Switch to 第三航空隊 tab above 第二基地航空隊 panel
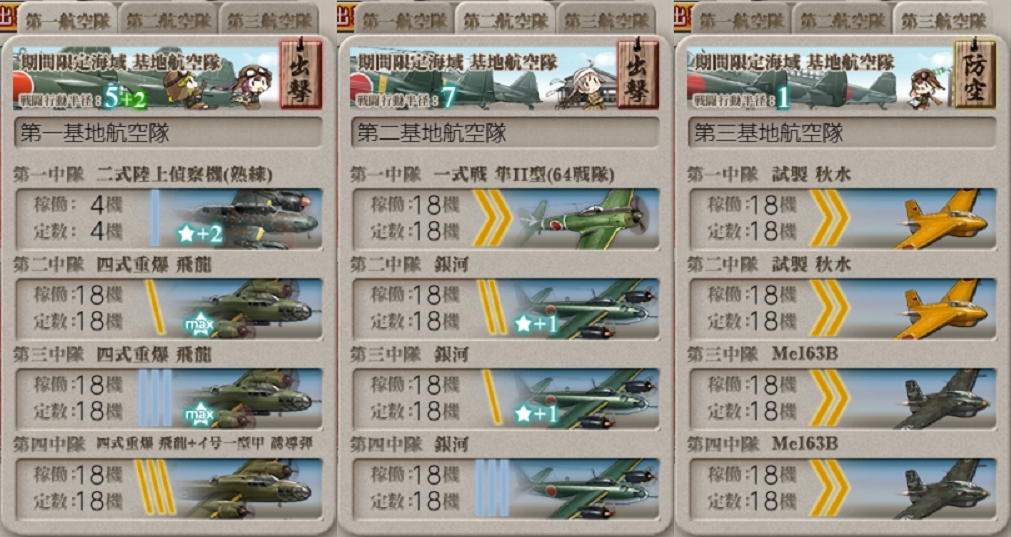Image resolution: width=1011 pixels, height=537 pixels. (x=605, y=20)
